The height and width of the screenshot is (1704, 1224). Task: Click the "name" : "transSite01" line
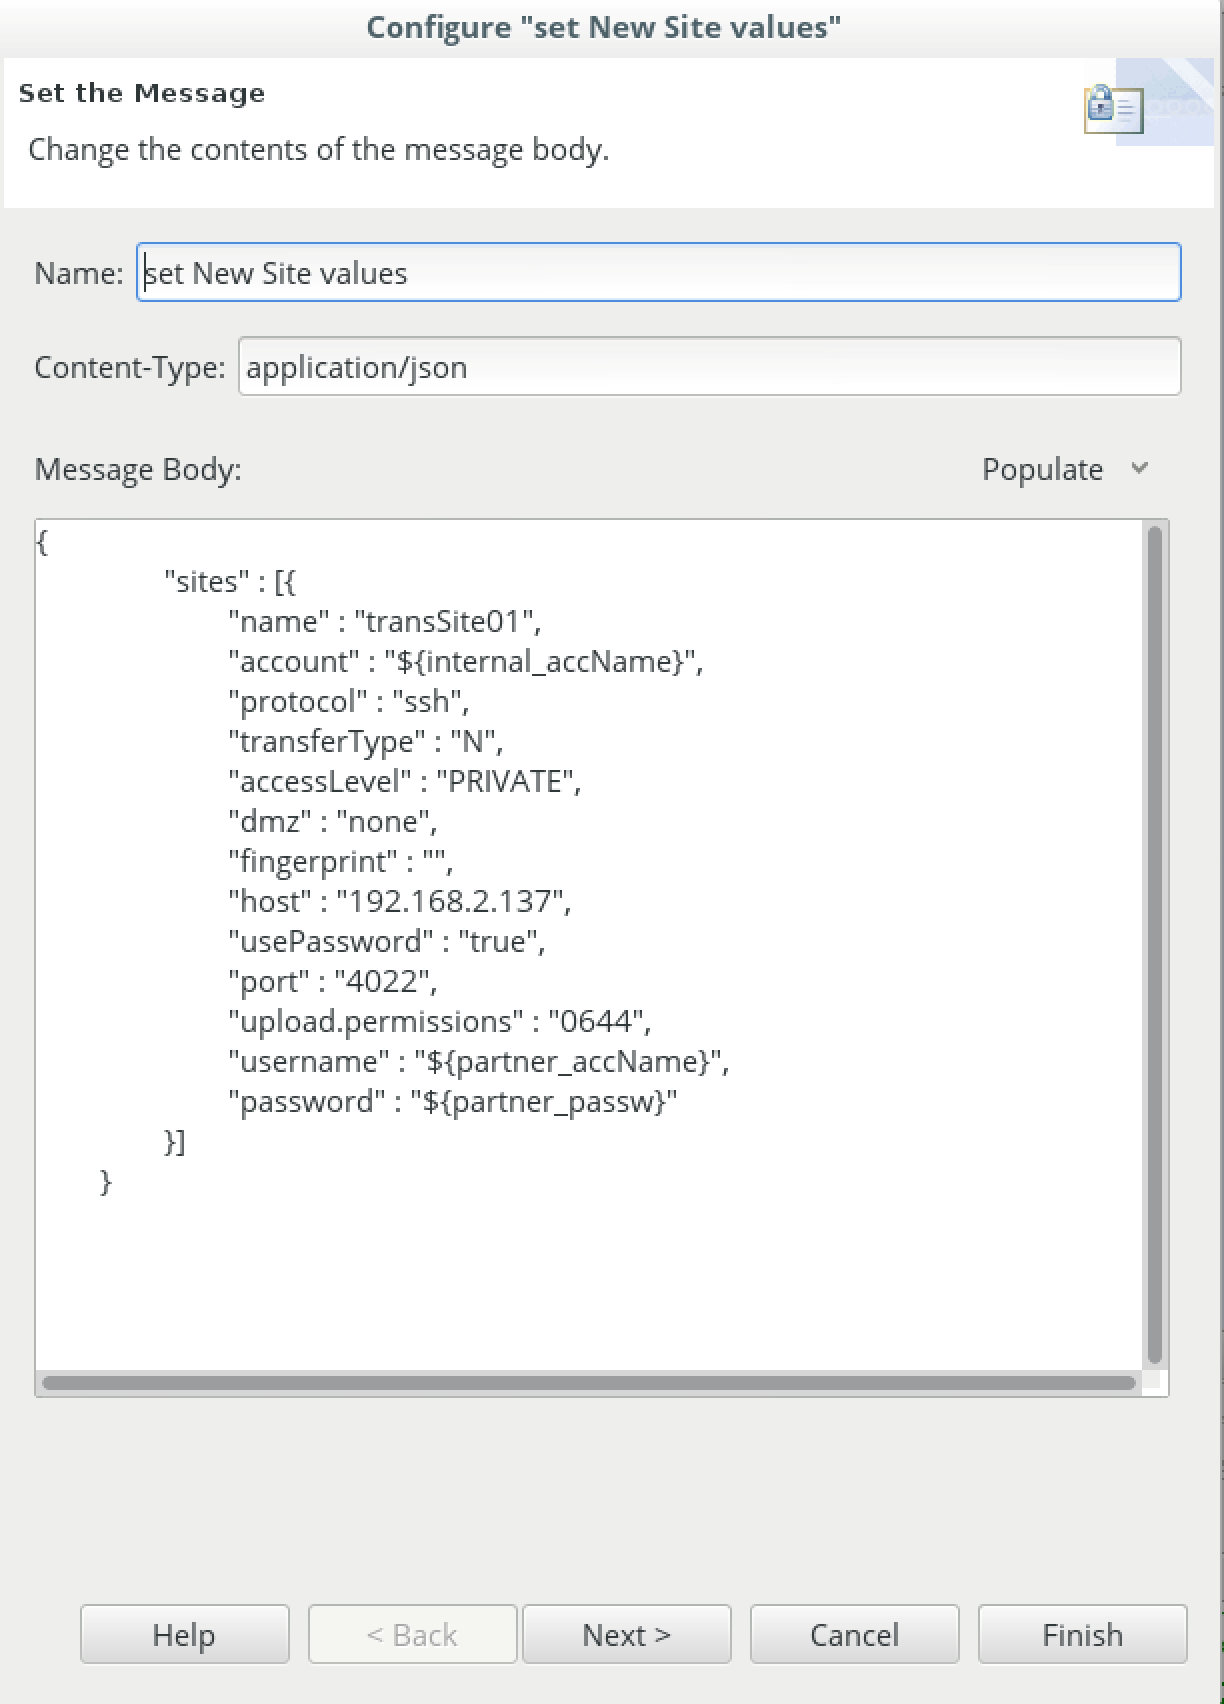click(x=385, y=621)
